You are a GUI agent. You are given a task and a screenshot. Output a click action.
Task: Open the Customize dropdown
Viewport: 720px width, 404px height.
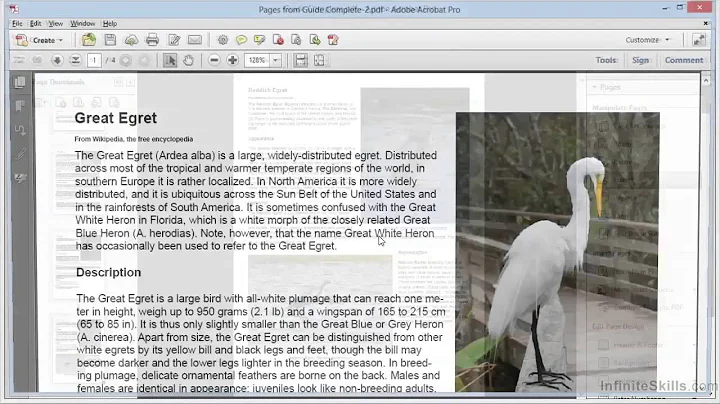647,40
